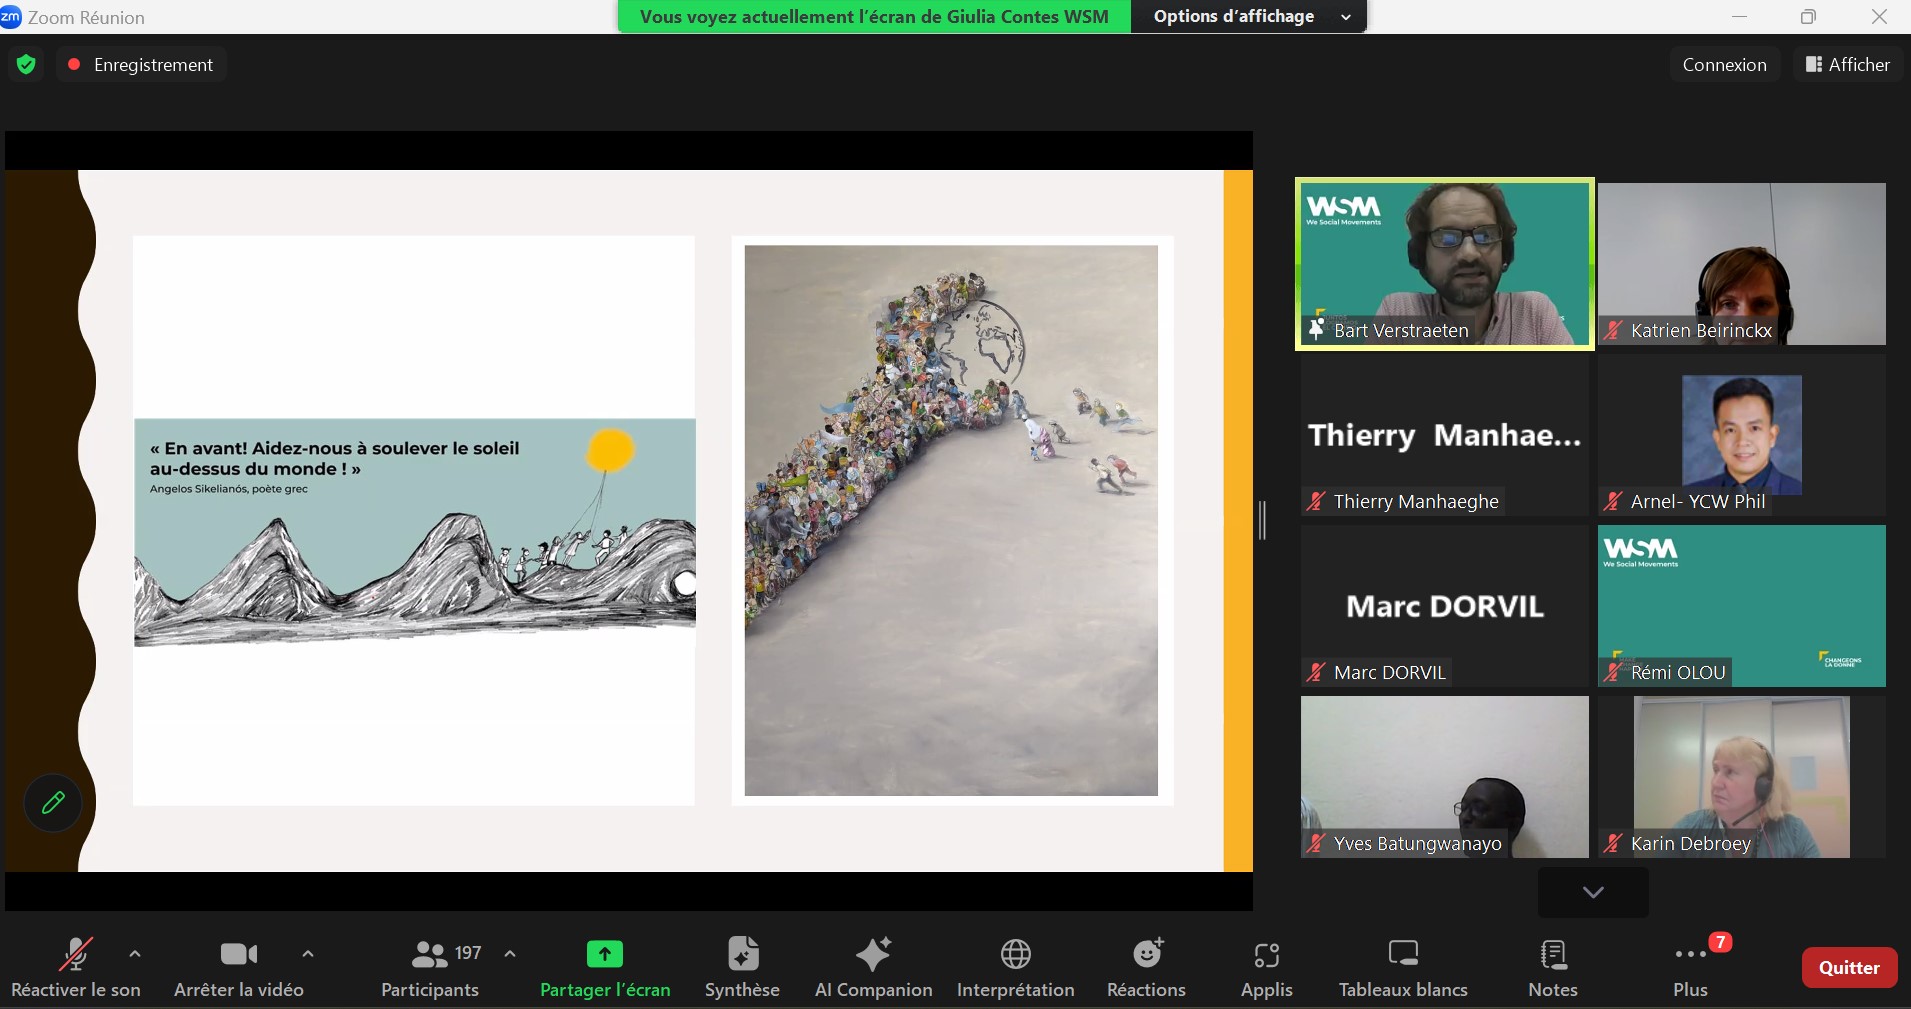Click the red Quitter button
Viewport: 1911px width, 1009px height.
[1849, 967]
